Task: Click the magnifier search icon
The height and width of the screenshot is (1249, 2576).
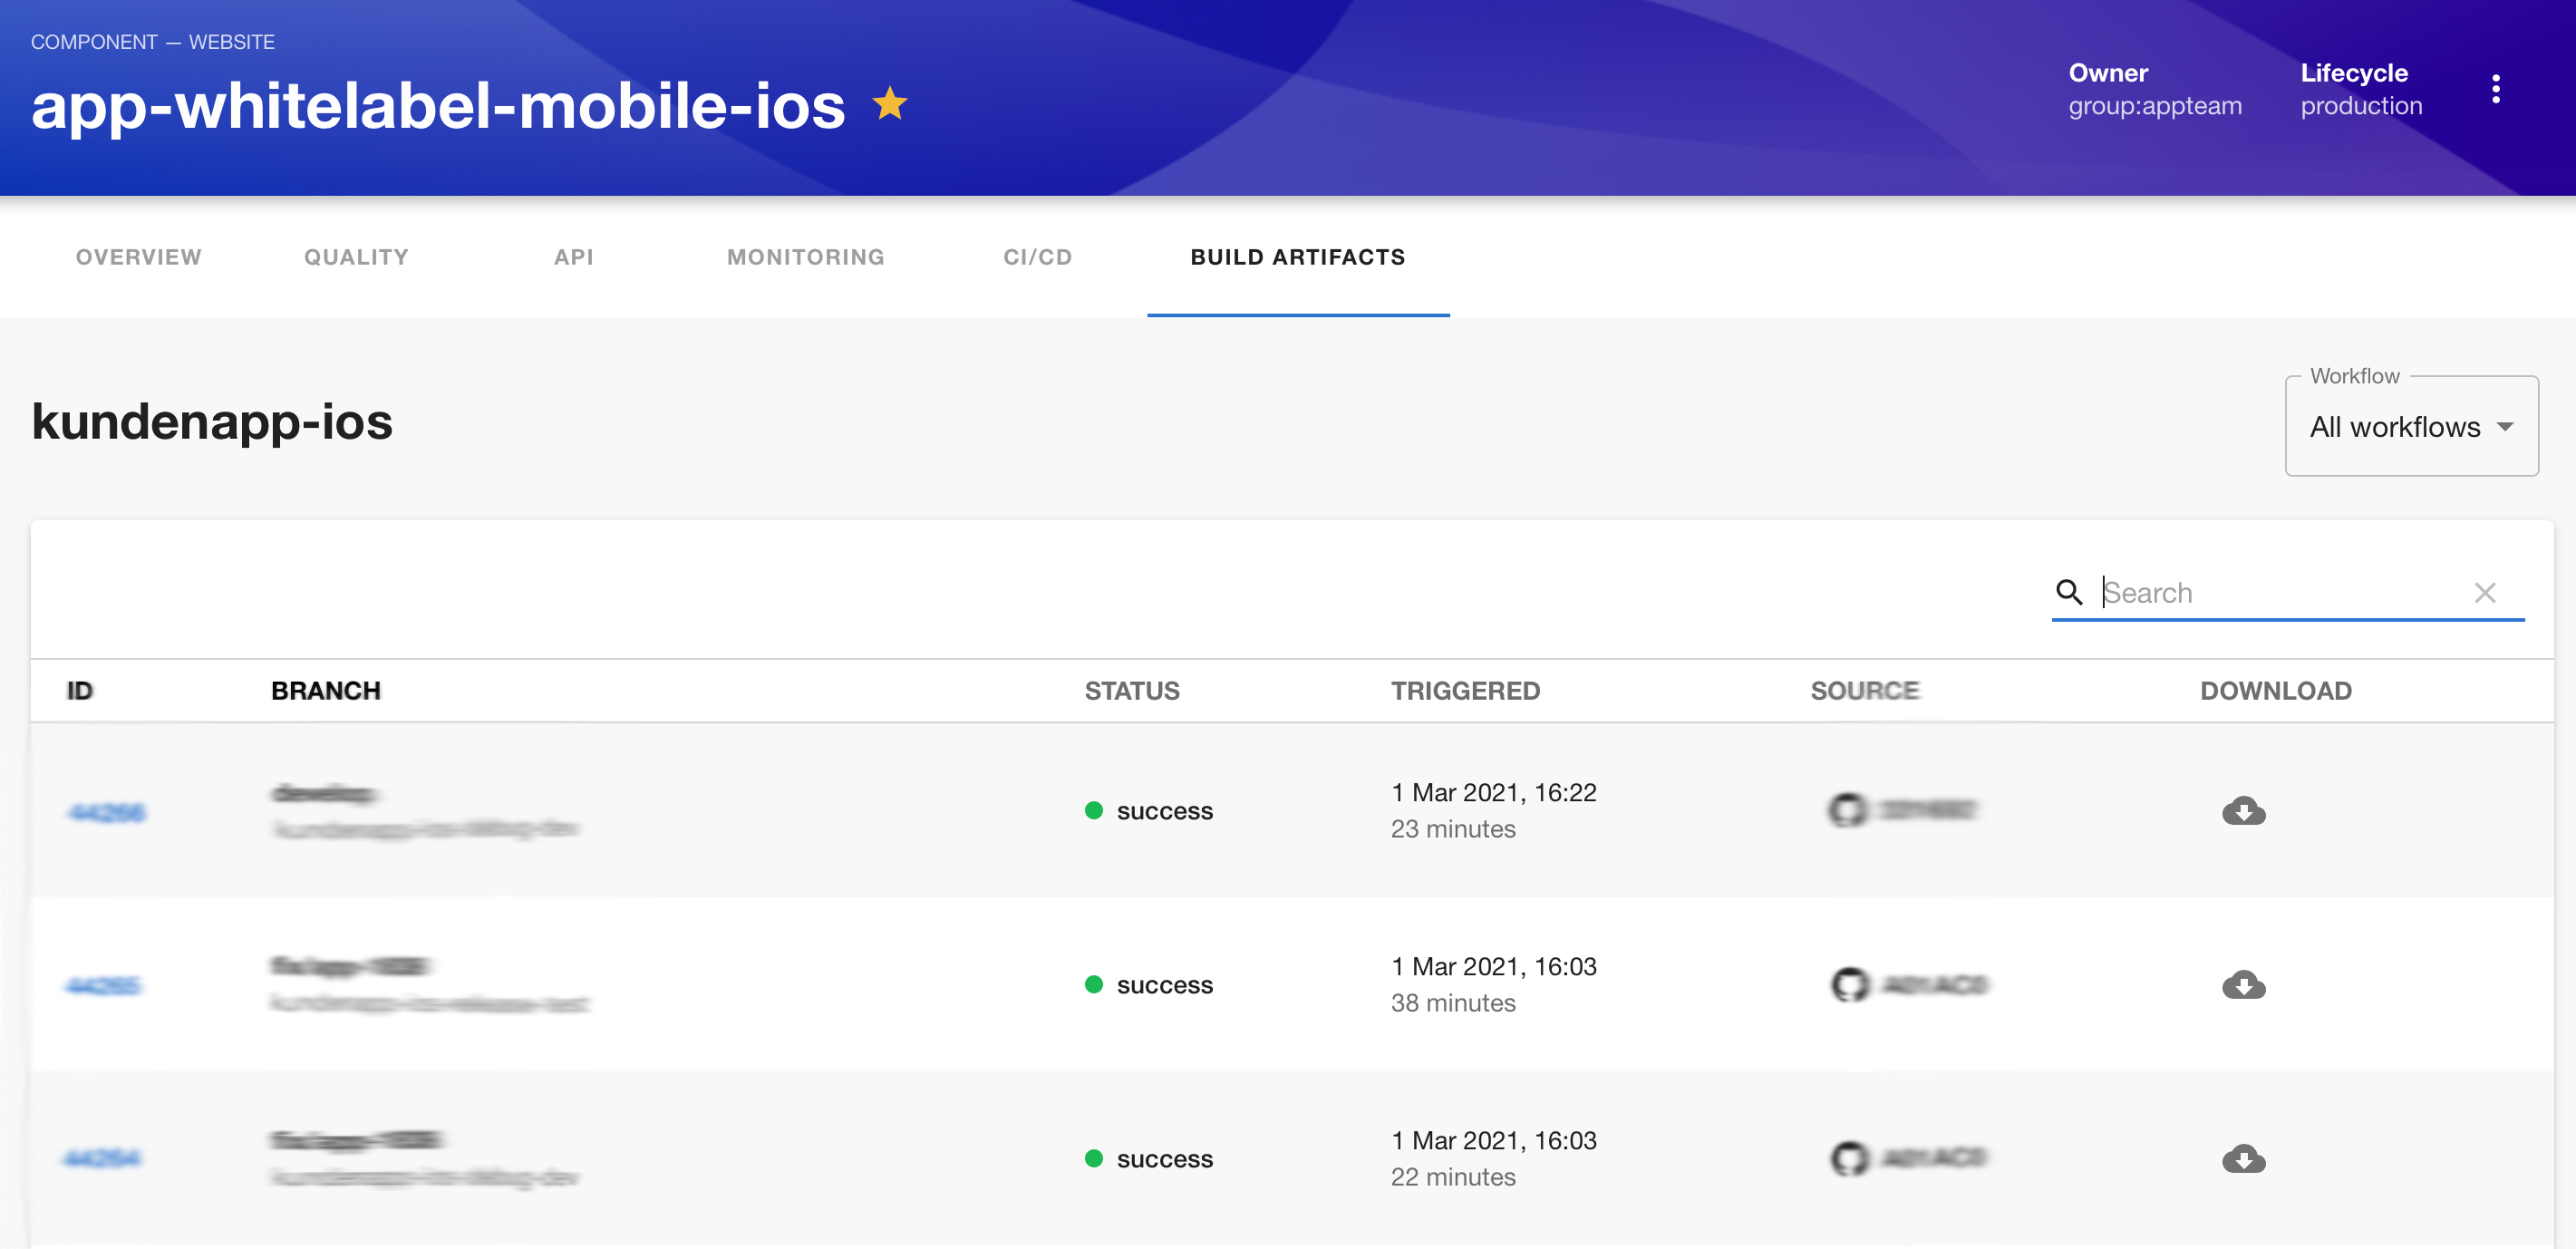Action: click(2068, 592)
